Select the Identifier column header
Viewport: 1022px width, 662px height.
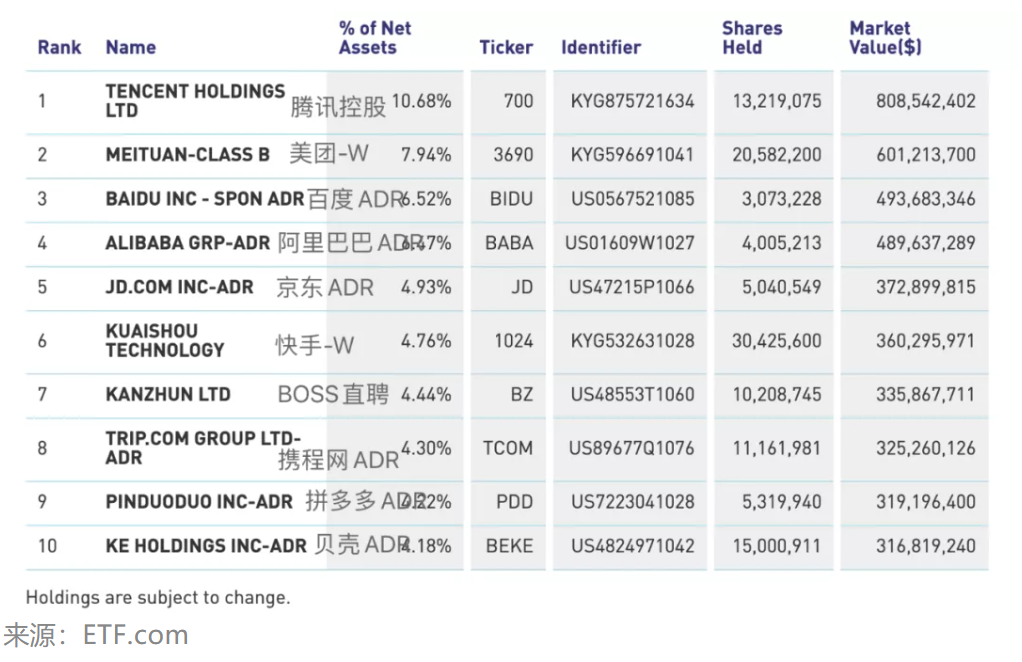tap(600, 47)
